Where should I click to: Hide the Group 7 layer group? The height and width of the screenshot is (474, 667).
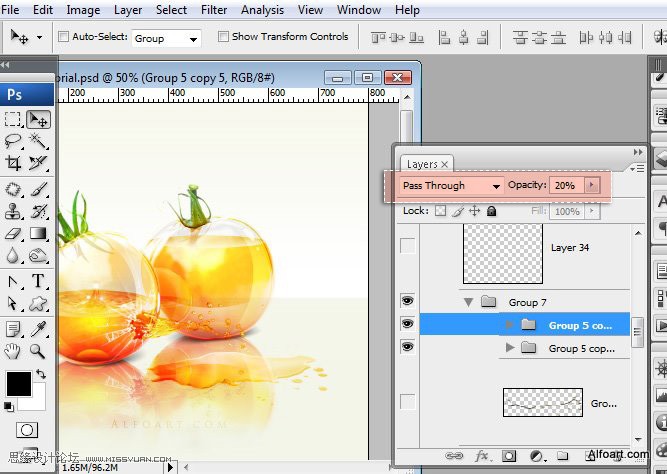click(x=407, y=301)
